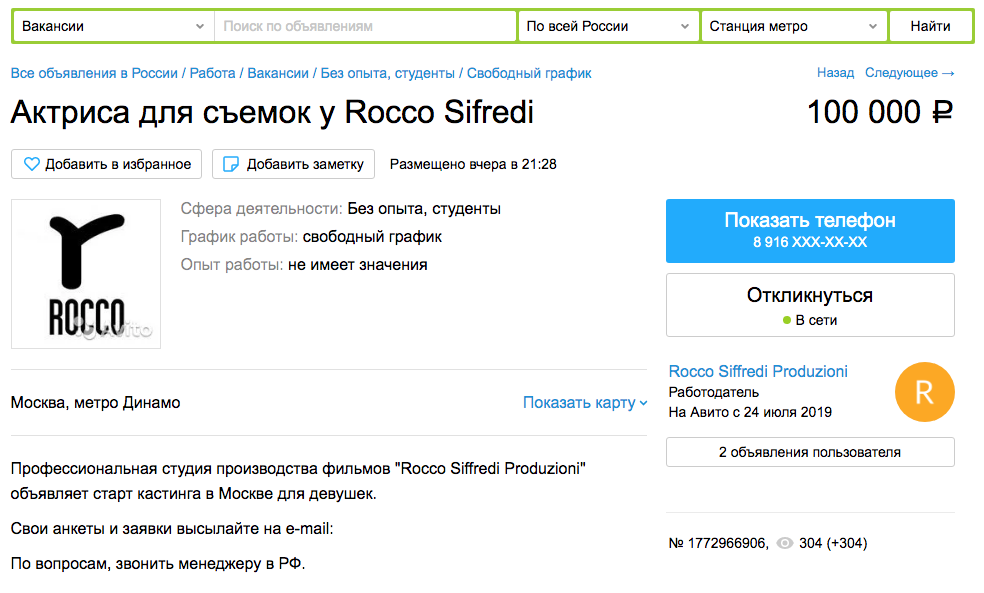Open the Rocco Siffredi Produzioni seller link
The width and height of the screenshot is (984, 593).
click(x=758, y=371)
